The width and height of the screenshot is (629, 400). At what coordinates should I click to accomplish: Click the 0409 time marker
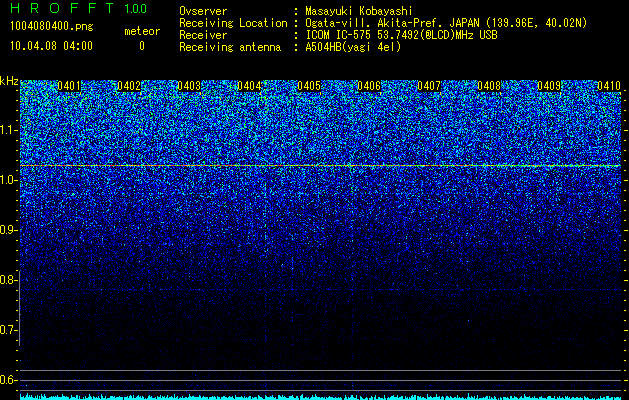549,86
